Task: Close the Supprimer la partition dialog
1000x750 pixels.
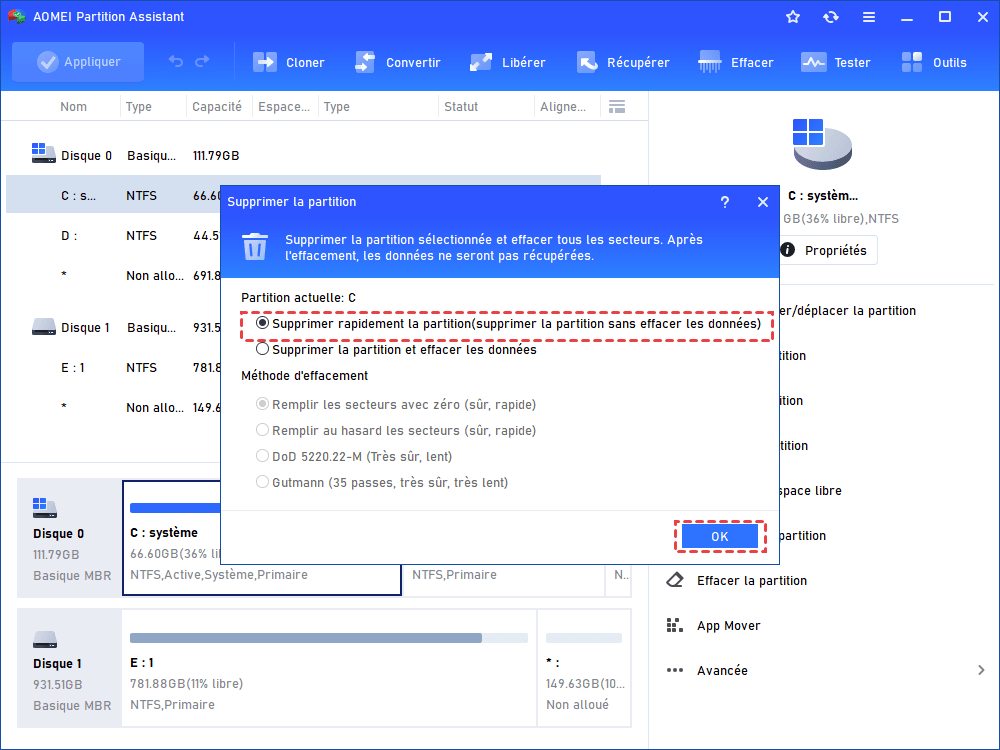Action: point(763,202)
